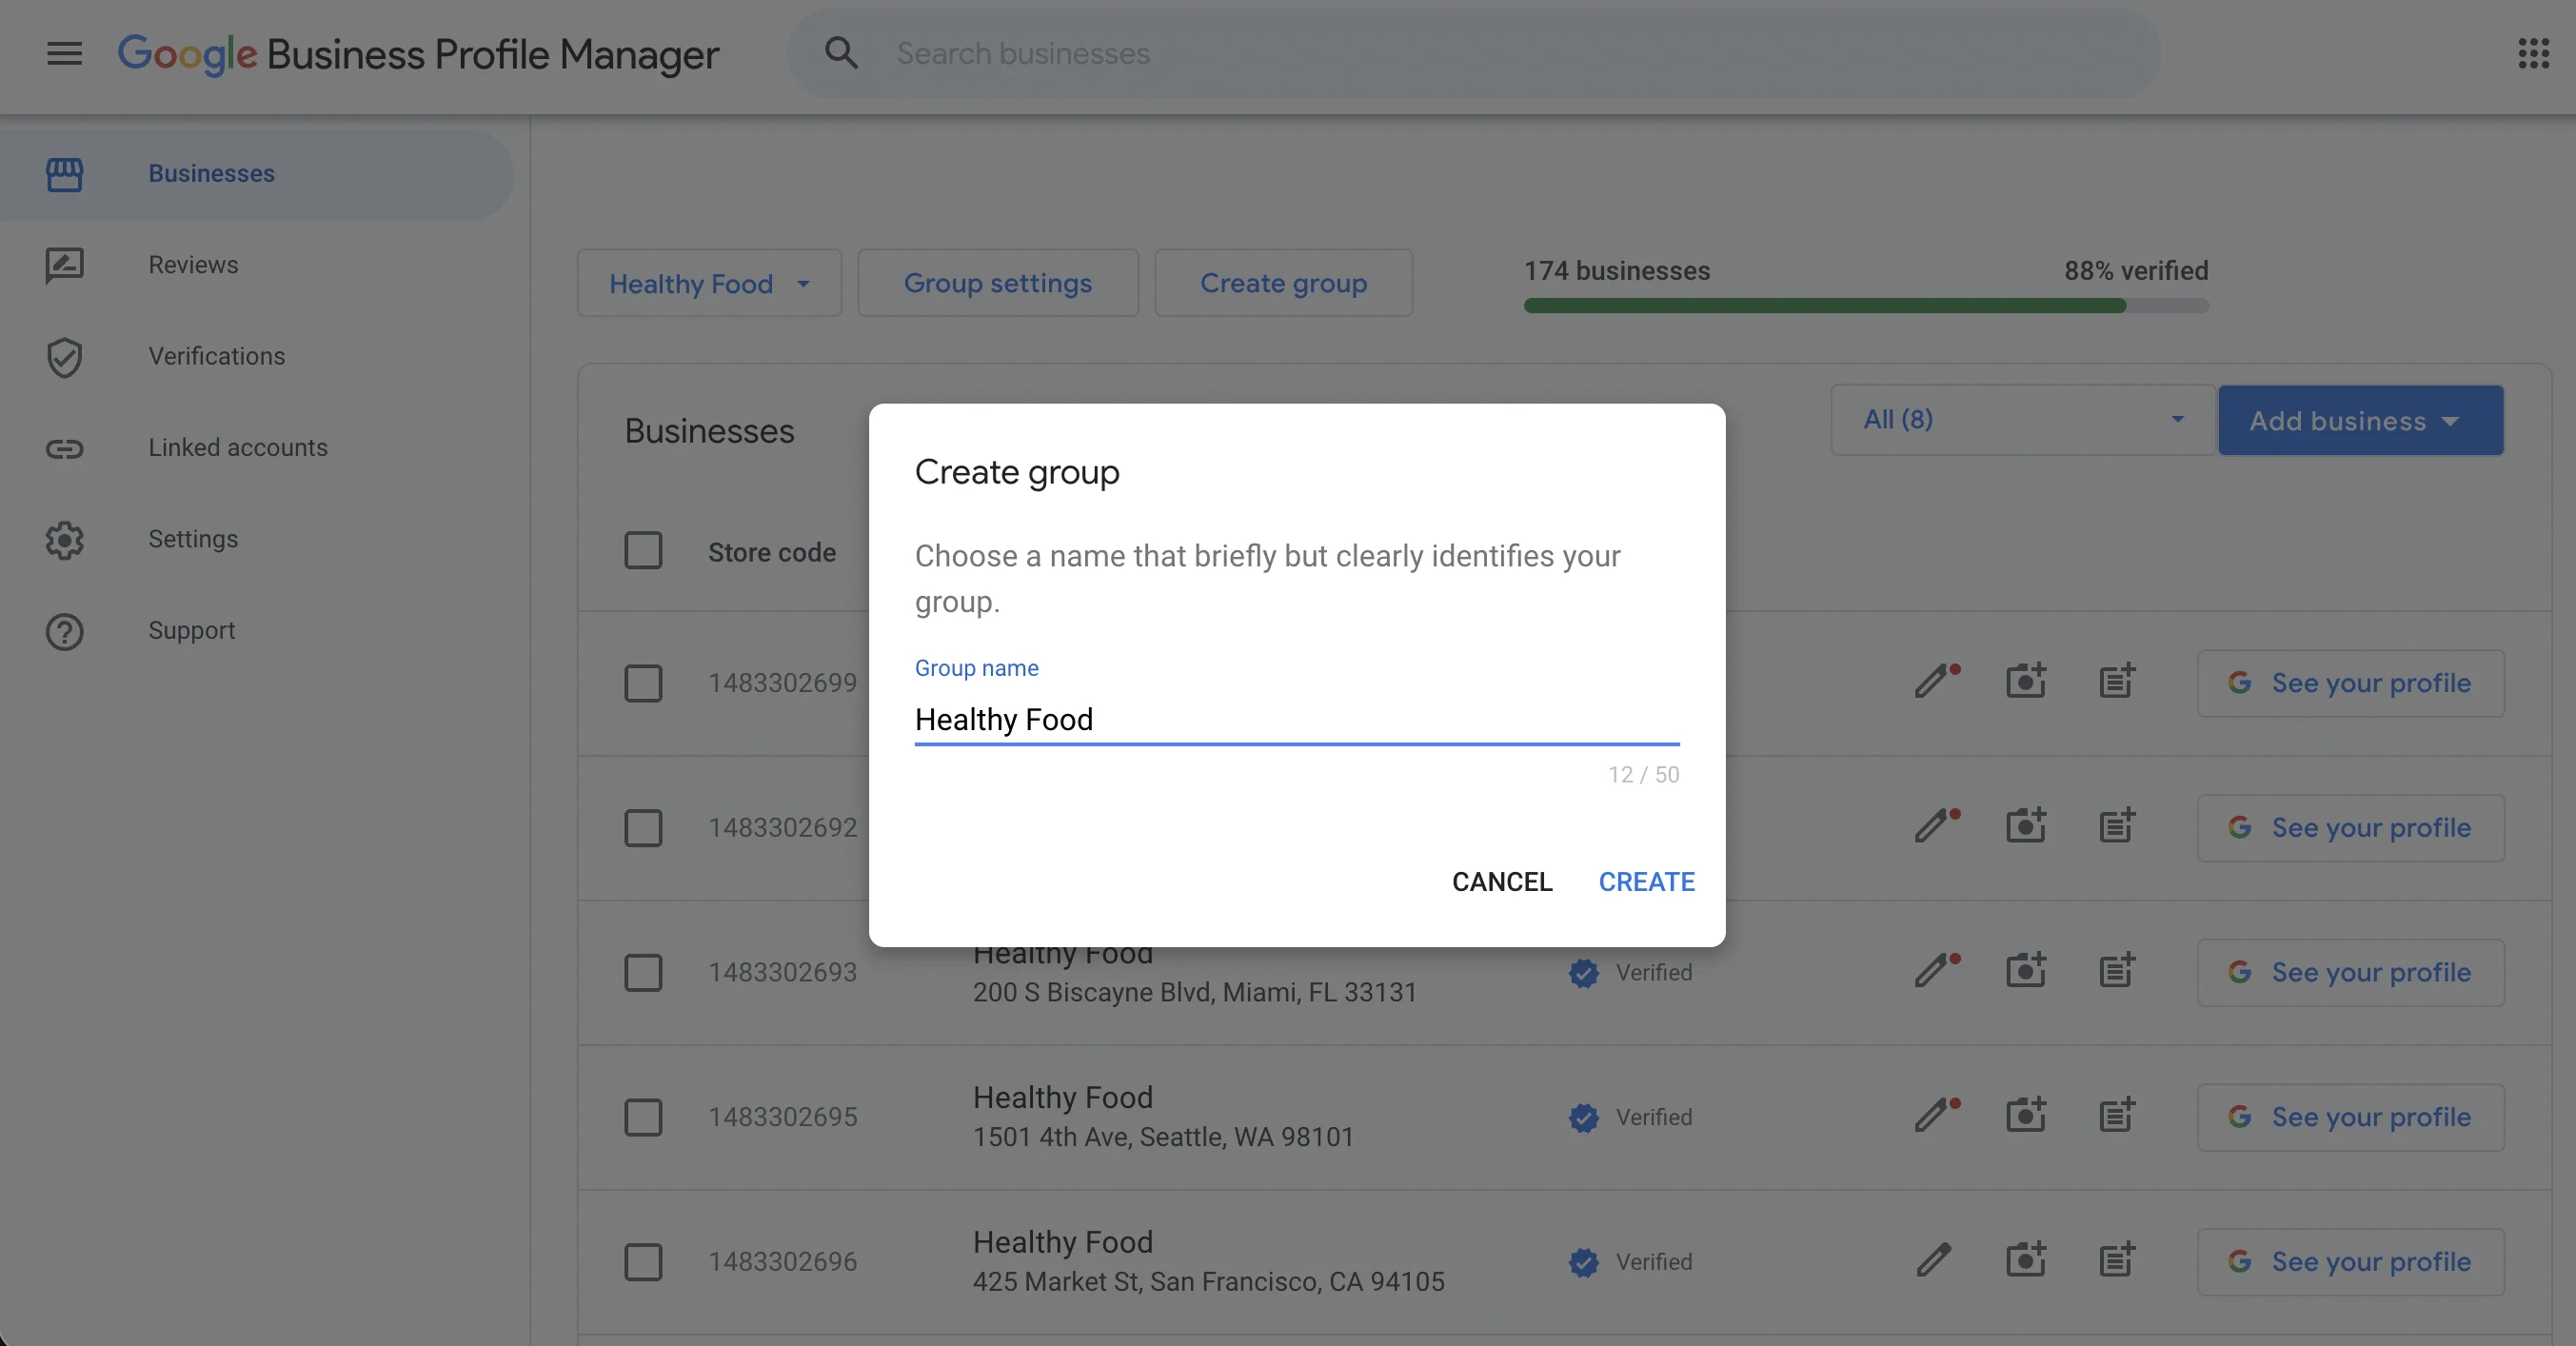This screenshot has width=2576, height=1346.
Task: Click inside the Group name text field
Action: pyautogui.click(x=1295, y=719)
